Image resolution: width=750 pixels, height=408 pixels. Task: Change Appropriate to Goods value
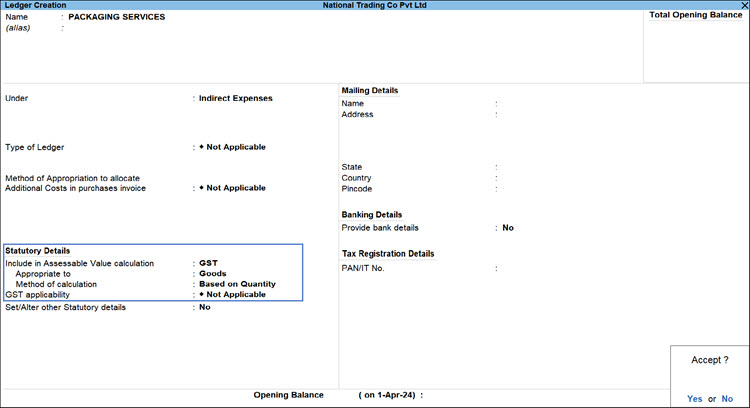(x=213, y=273)
